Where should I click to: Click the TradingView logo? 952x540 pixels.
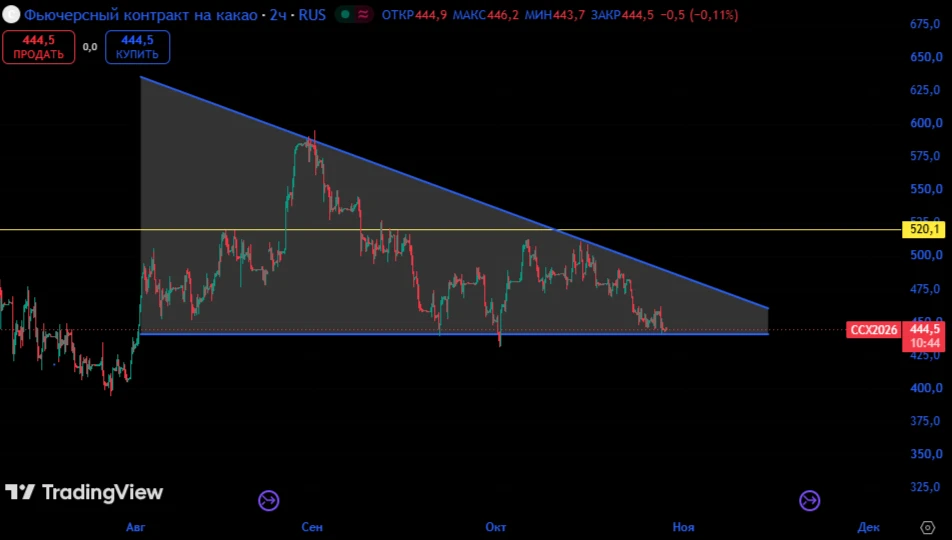click(x=84, y=492)
